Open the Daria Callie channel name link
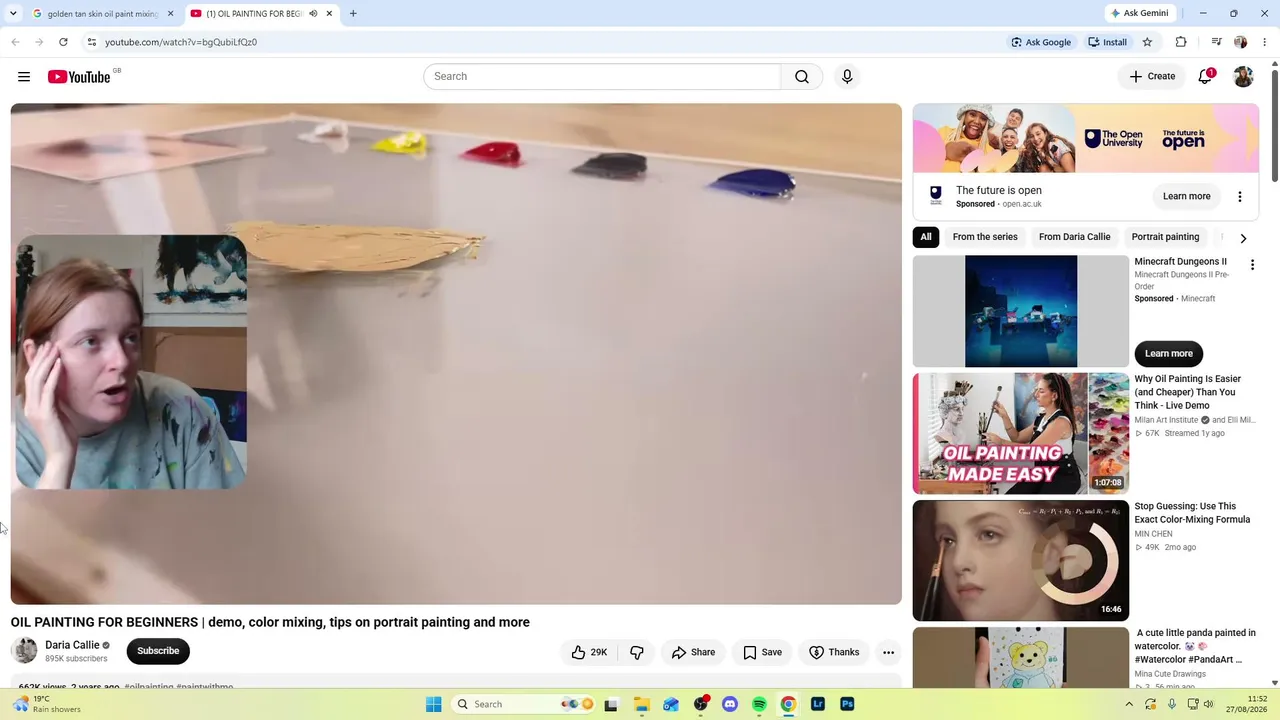 click(x=72, y=645)
